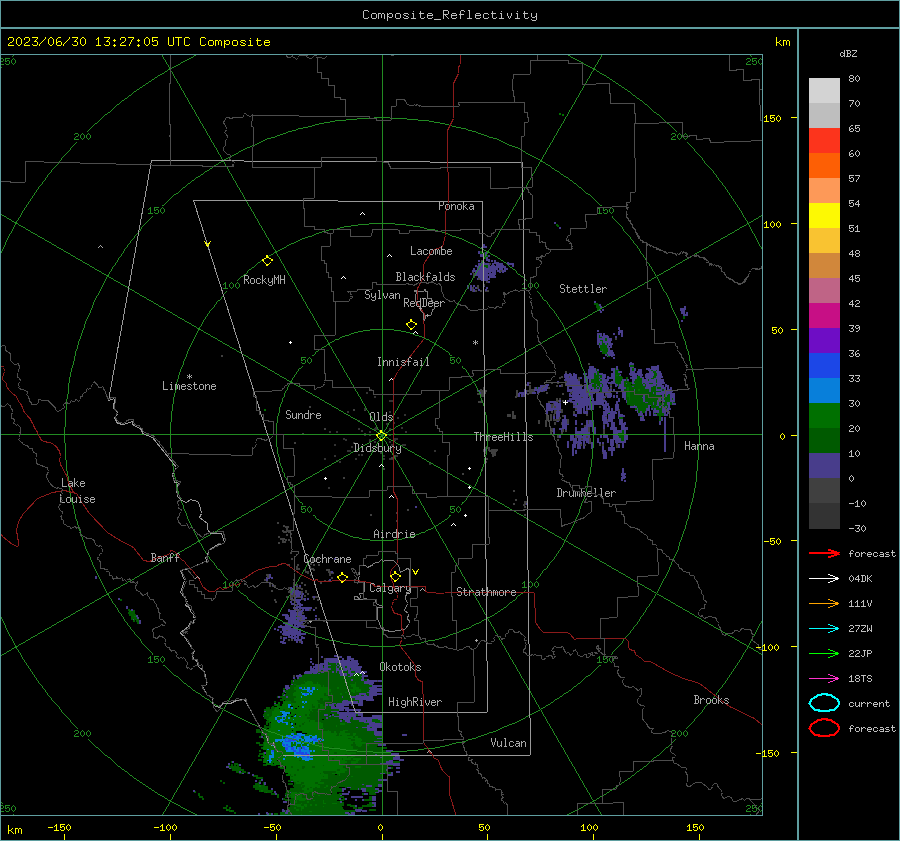Click the heavy rain echo southwest of HighRiver
900x841 pixels.
tap(325, 736)
